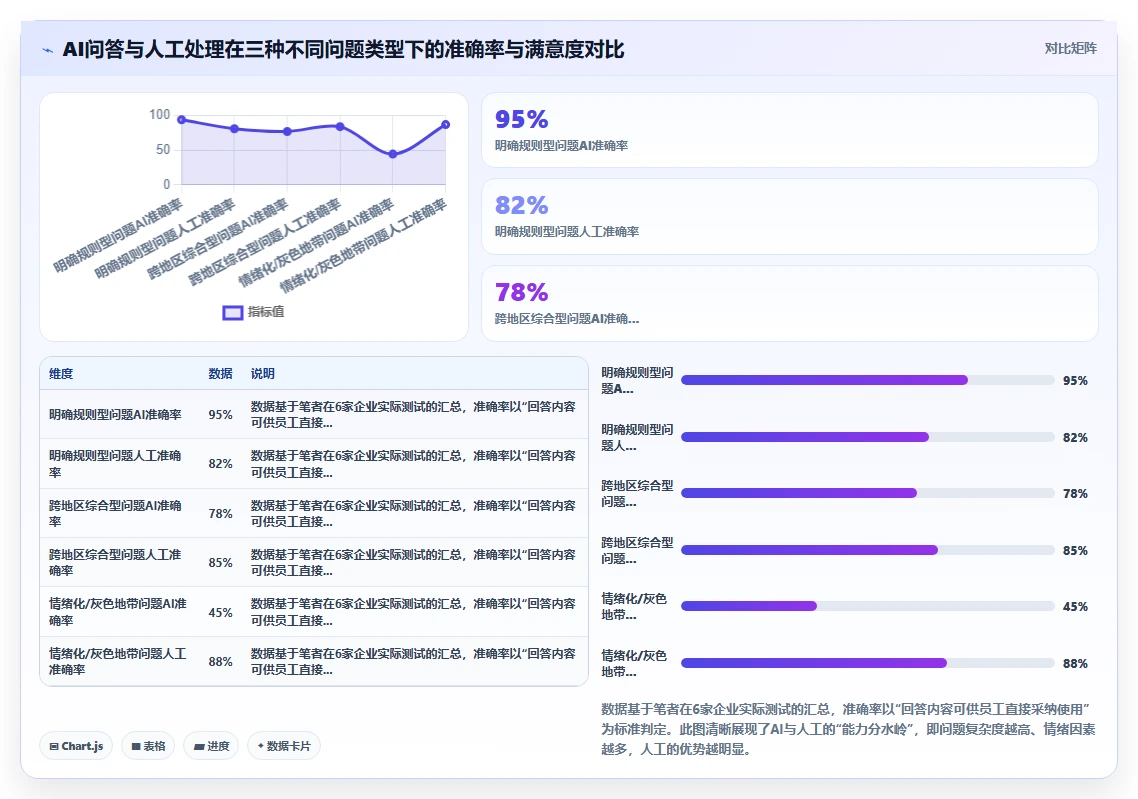
Task: Click the 表格 tag
Action: tap(148, 746)
